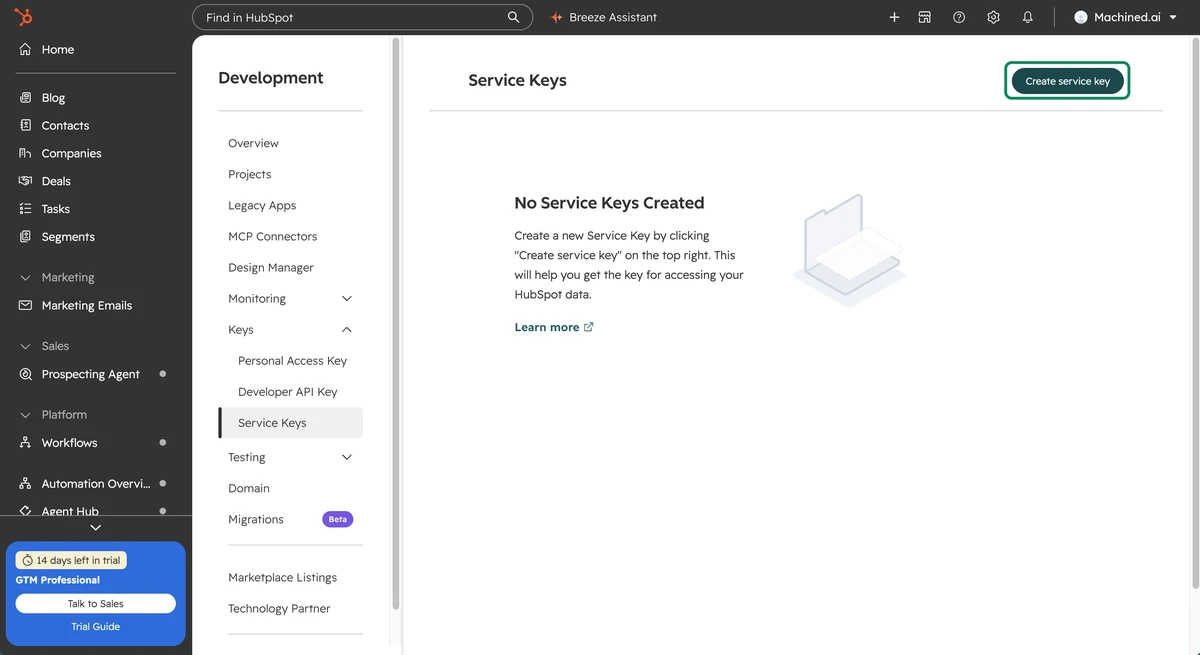Screen dimensions: 1200x655
Task: Click the Find in HubSpot search field
Action: point(361,17)
